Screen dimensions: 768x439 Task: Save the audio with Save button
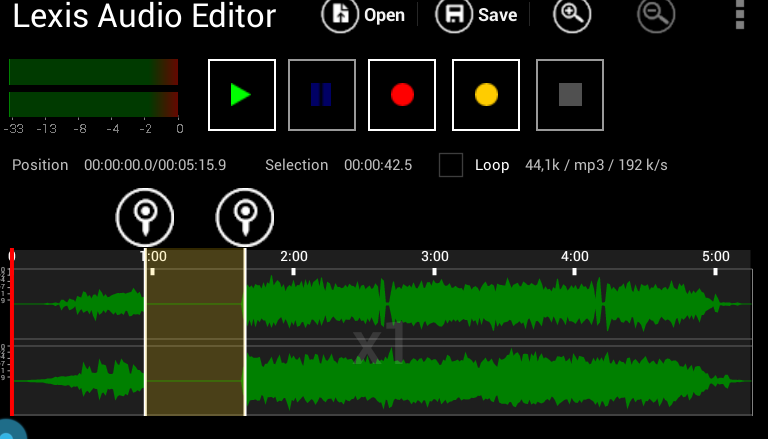(477, 15)
